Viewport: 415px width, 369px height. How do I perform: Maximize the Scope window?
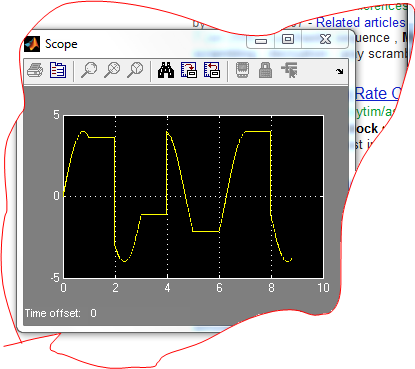(x=288, y=39)
